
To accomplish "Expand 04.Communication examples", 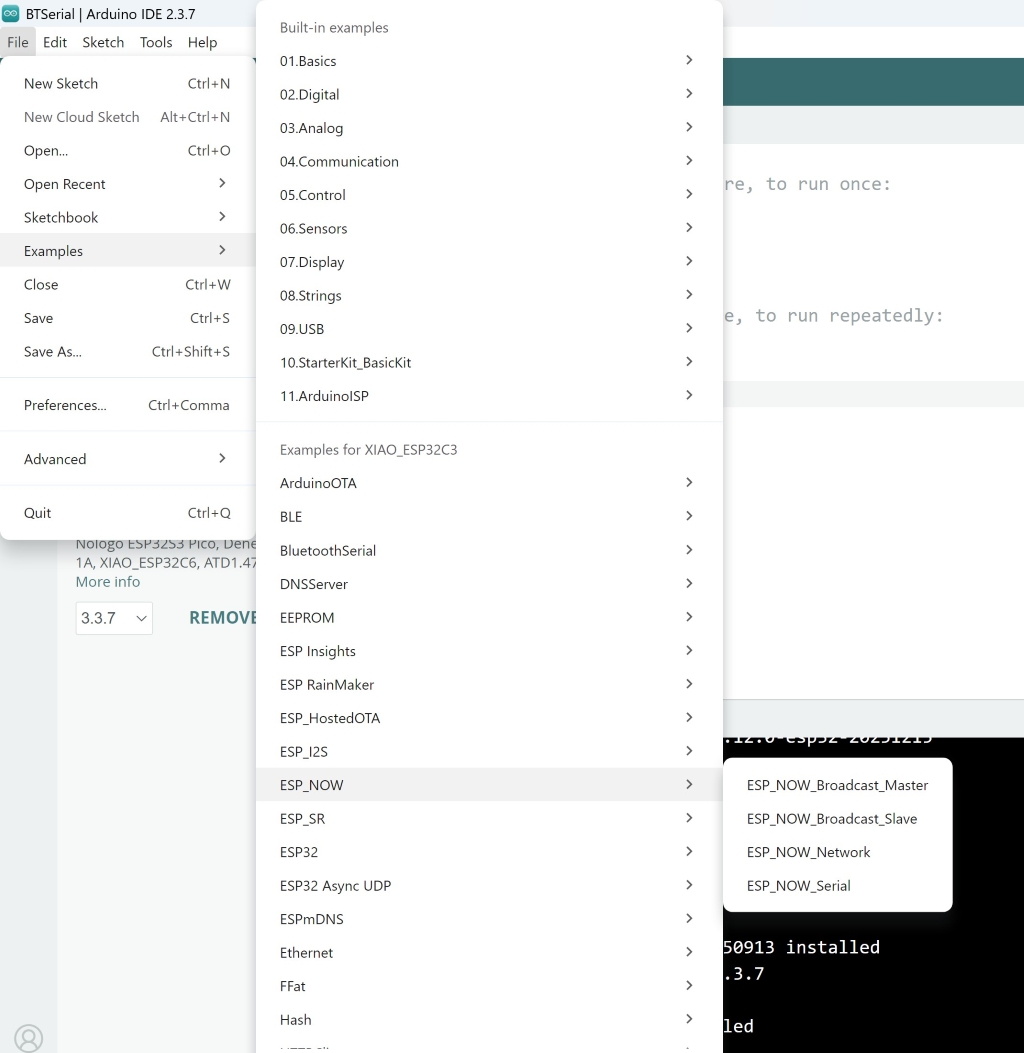I will tap(489, 162).
